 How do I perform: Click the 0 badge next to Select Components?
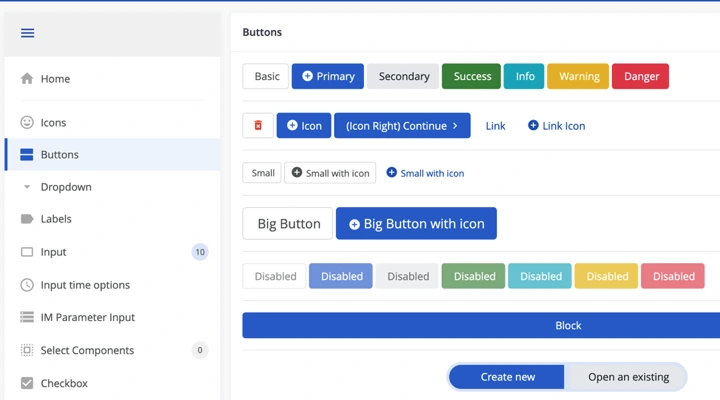(200, 350)
